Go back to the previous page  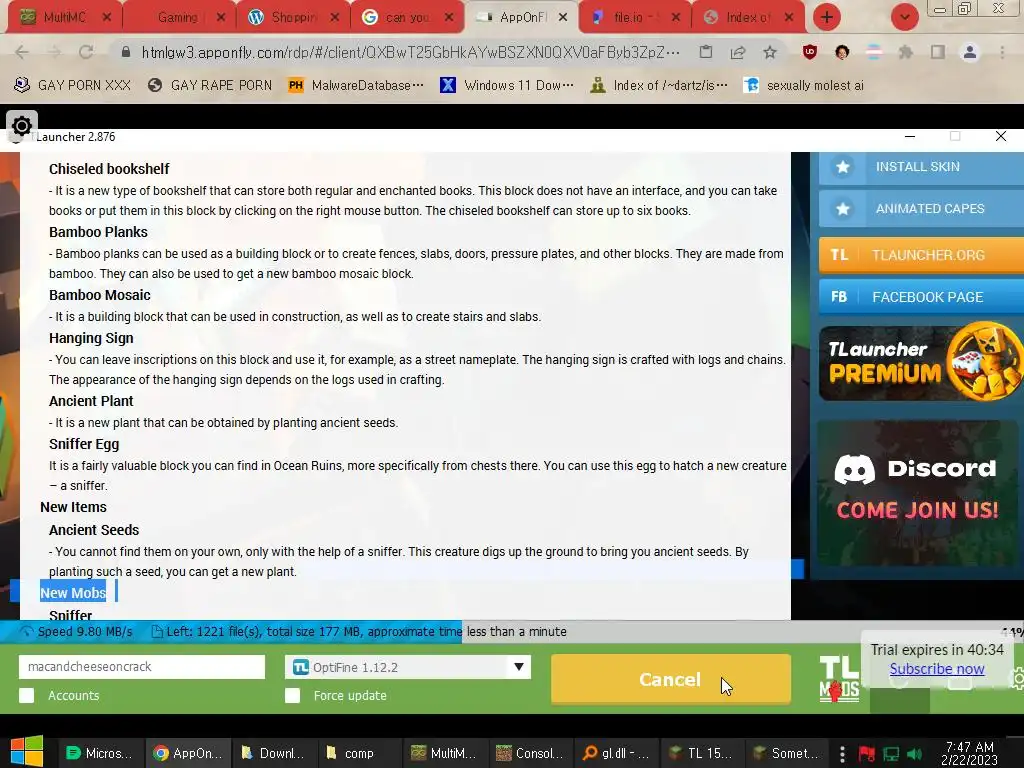click(22, 52)
